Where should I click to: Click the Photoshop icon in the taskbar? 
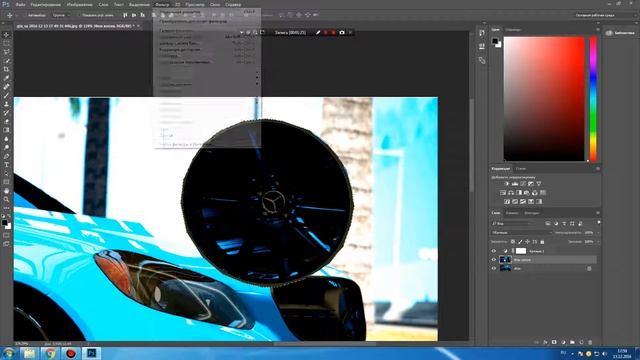pyautogui.click(x=91, y=353)
